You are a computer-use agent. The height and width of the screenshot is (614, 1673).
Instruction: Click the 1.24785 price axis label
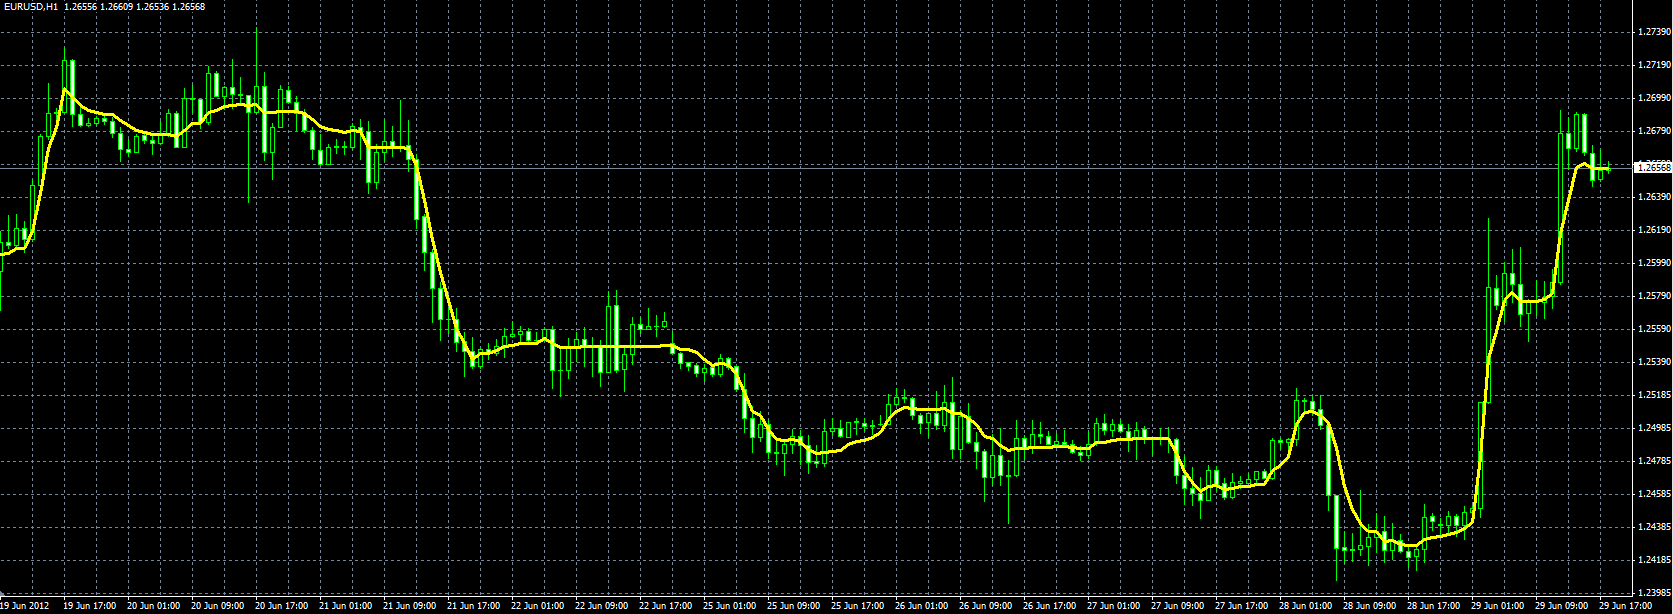point(1655,461)
